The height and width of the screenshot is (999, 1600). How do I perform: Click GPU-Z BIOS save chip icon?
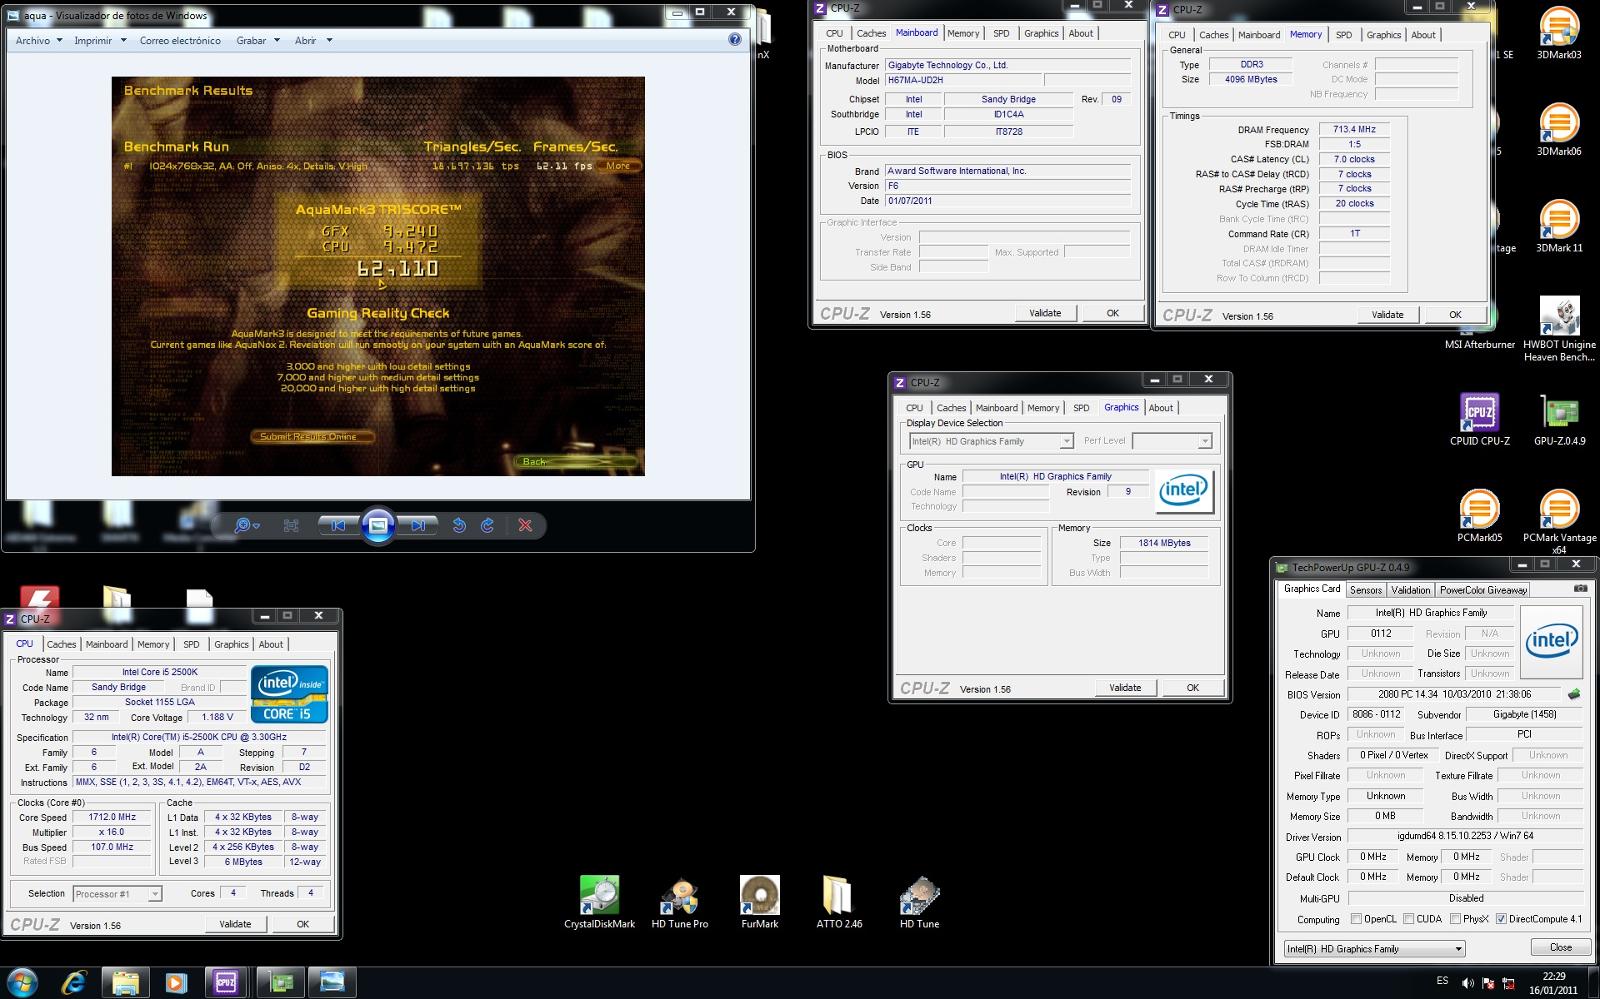[1574, 694]
